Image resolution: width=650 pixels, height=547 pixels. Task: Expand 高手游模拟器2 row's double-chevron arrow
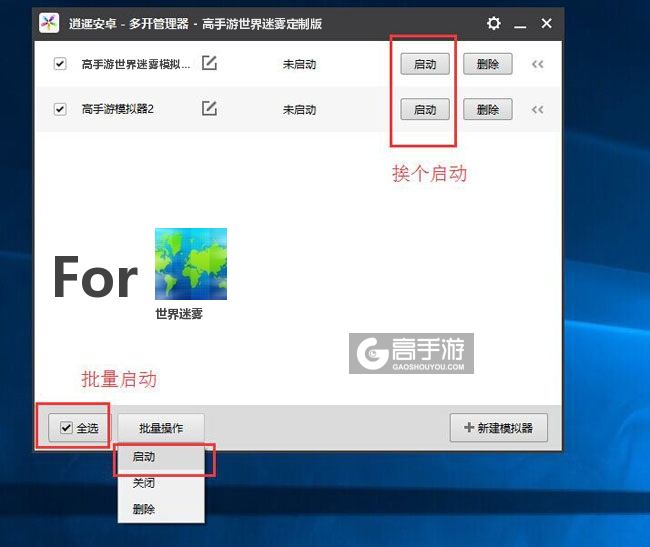pos(537,109)
